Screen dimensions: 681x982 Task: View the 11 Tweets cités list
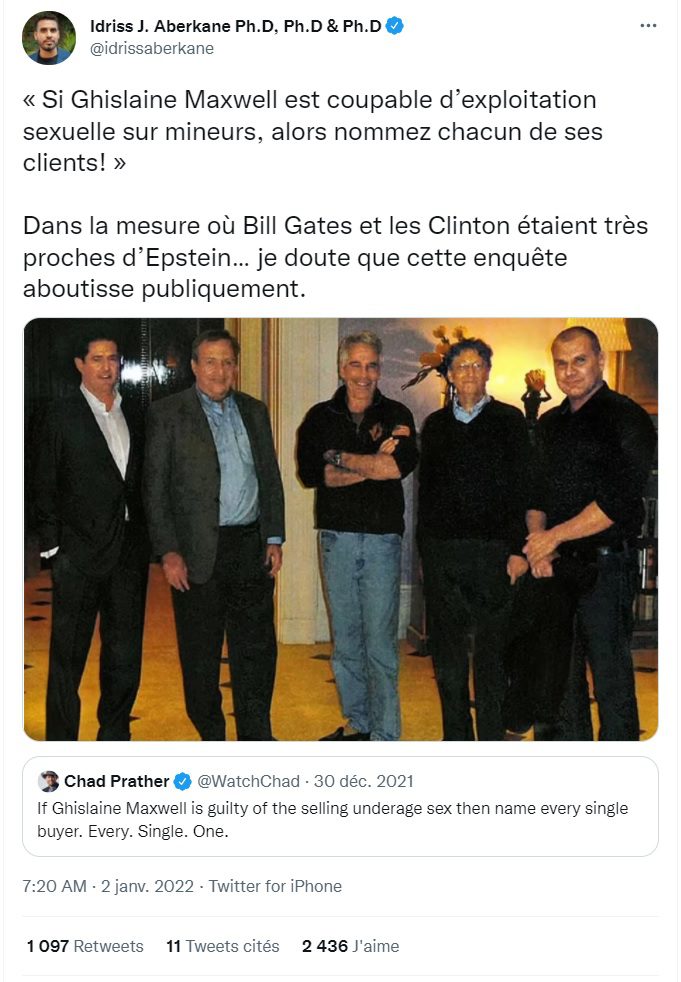click(222, 946)
